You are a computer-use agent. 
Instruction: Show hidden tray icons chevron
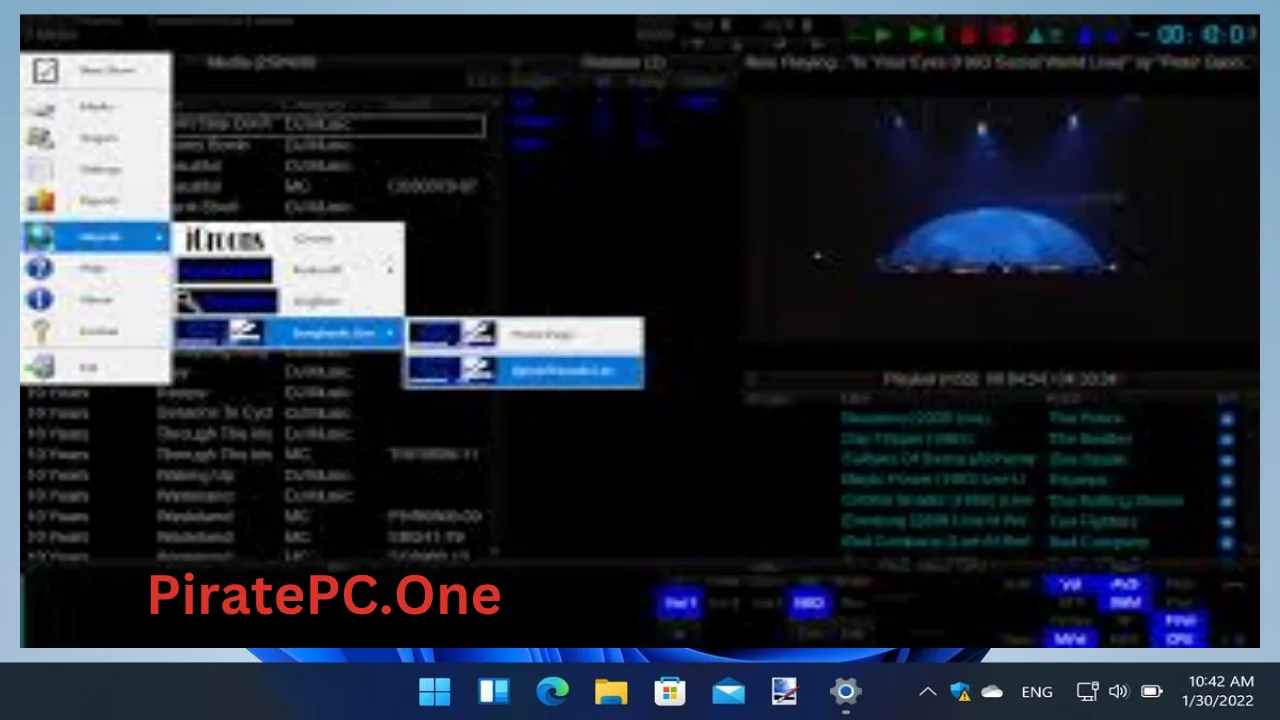coord(928,692)
